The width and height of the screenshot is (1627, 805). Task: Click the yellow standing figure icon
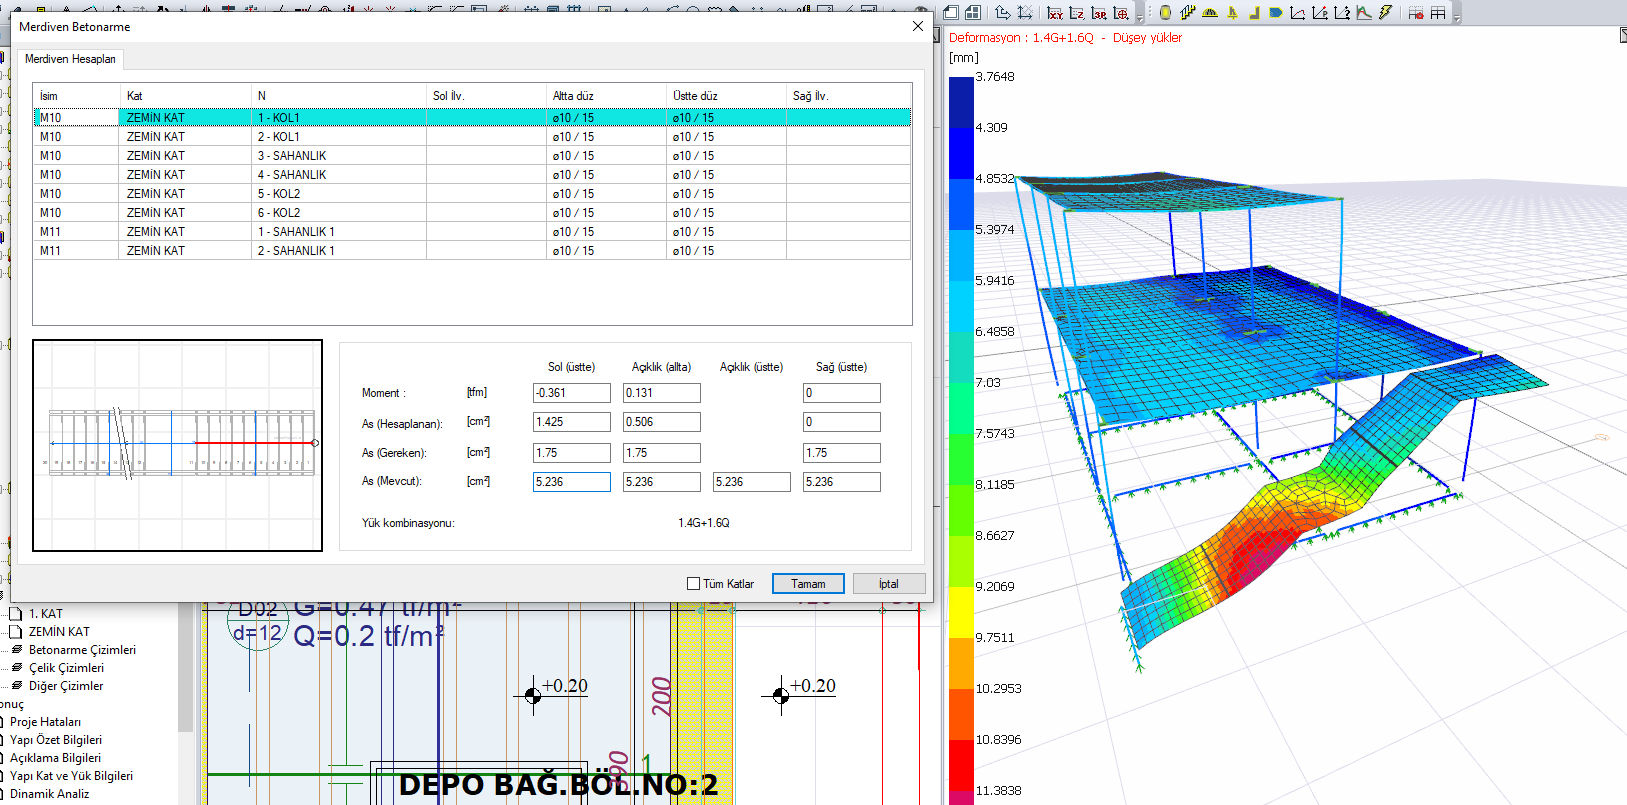point(1232,13)
